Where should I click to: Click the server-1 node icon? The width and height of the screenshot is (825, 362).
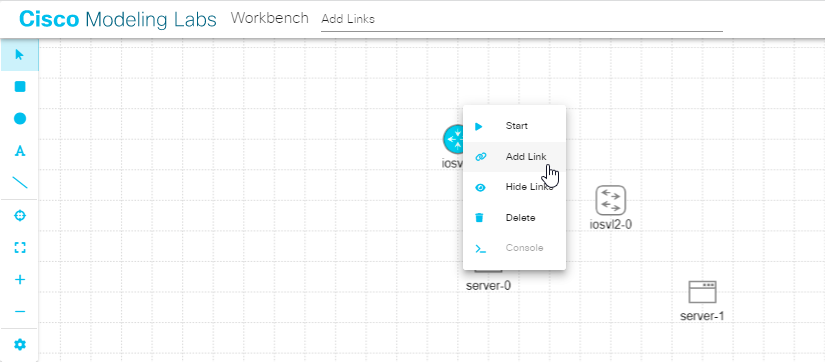pyautogui.click(x=702, y=291)
